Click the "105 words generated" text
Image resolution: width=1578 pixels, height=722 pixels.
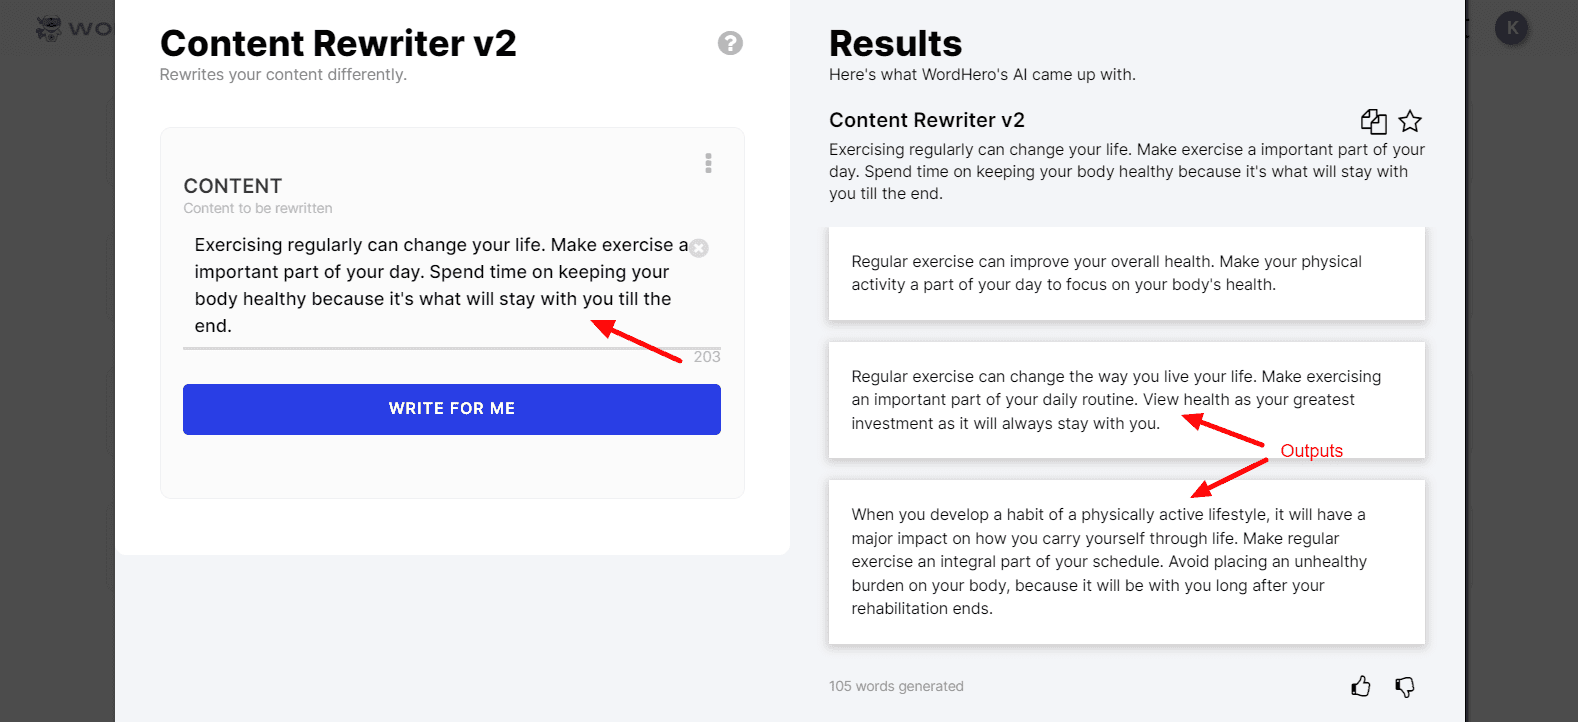(x=896, y=686)
